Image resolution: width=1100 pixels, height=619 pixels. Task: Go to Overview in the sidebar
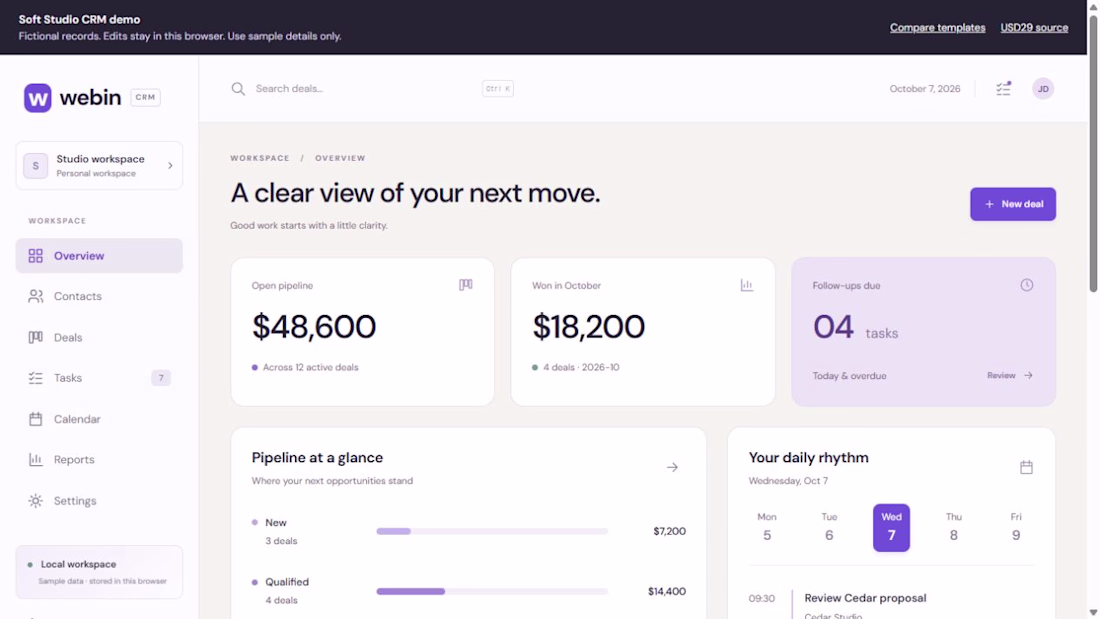pos(99,255)
